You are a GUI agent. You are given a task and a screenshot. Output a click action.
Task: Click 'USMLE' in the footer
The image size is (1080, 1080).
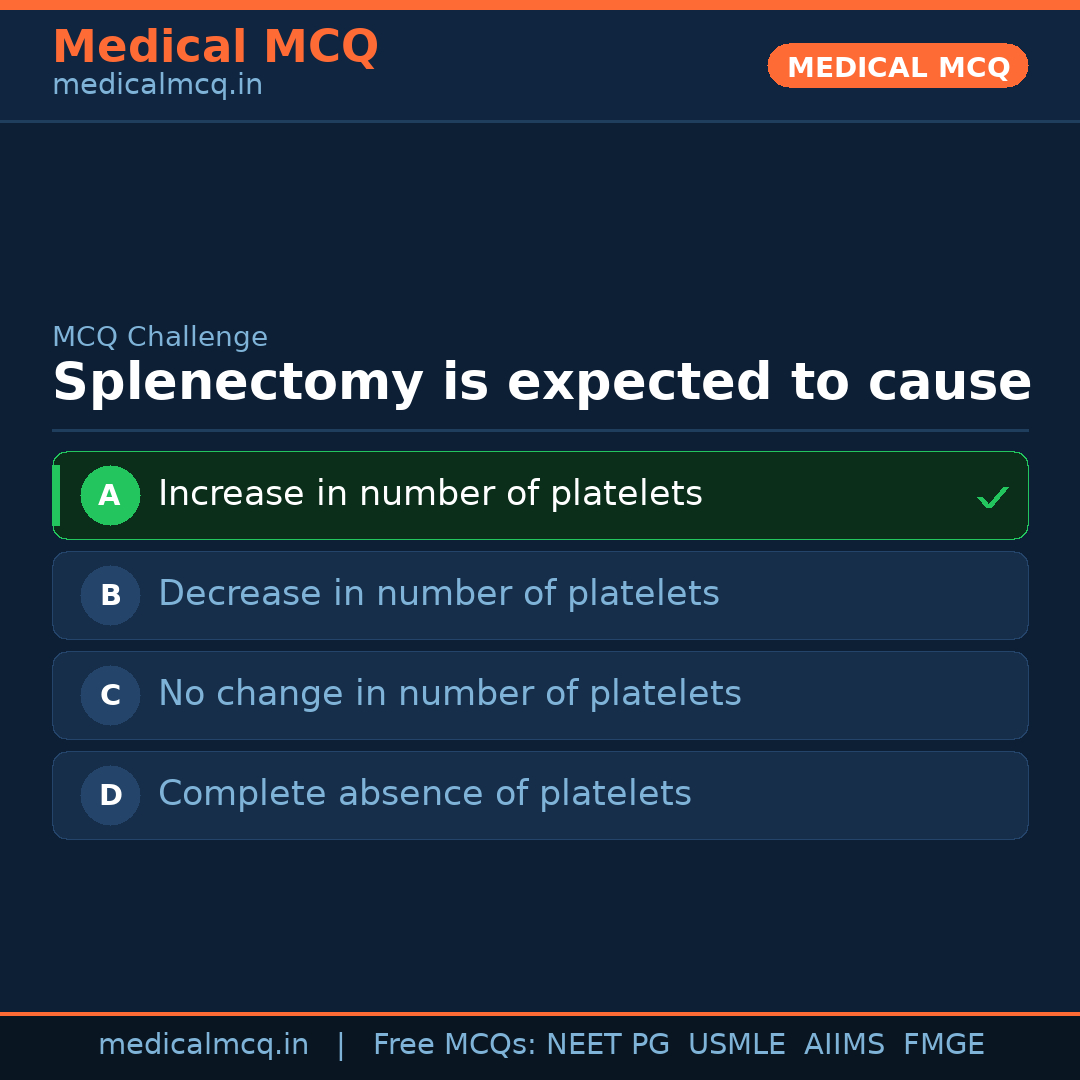coord(736,1045)
